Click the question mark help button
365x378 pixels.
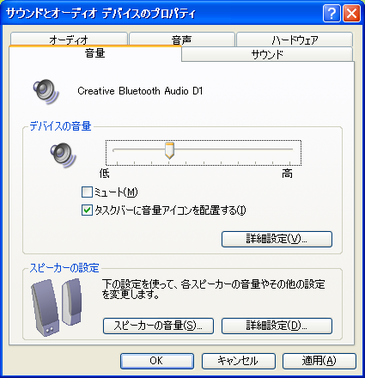point(332,14)
